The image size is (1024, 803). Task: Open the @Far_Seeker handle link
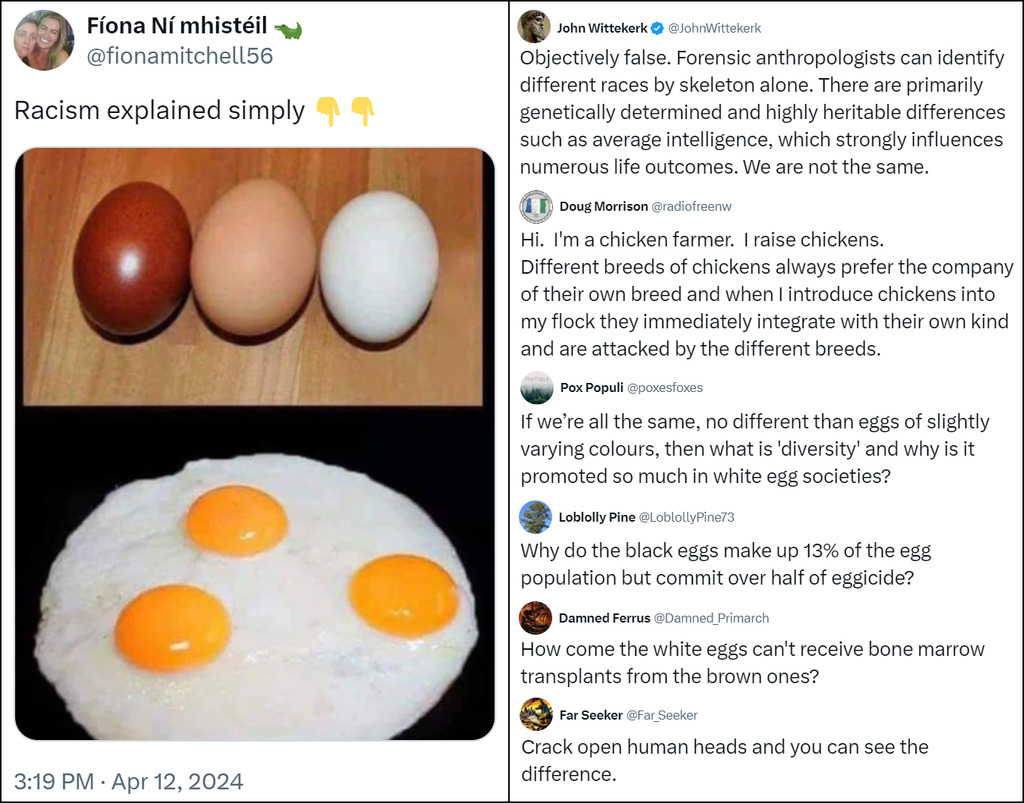click(661, 715)
